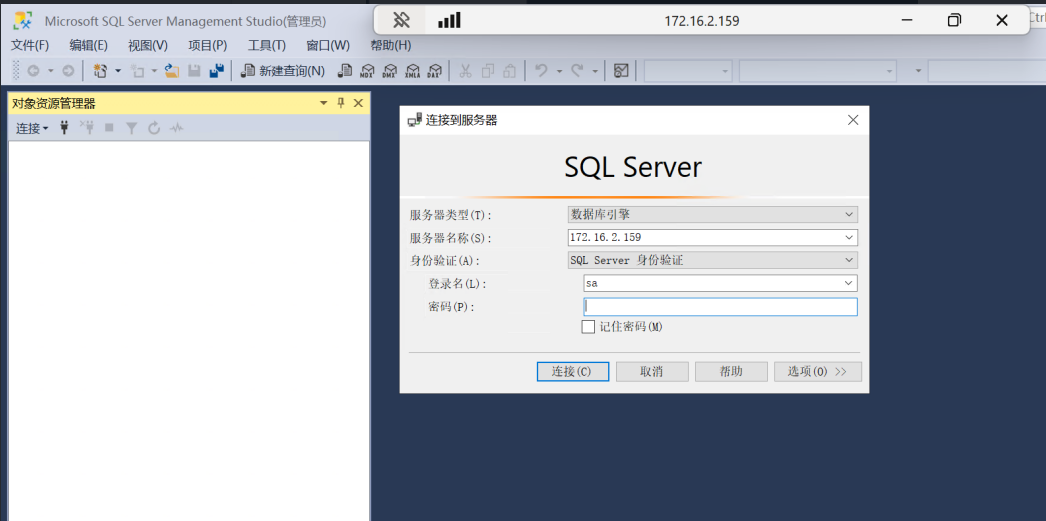Click the 帮助 button in the dialog

[731, 372]
